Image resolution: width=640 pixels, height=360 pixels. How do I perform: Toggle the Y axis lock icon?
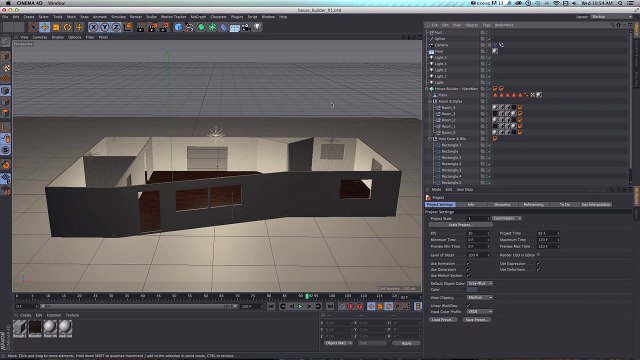tap(105, 27)
